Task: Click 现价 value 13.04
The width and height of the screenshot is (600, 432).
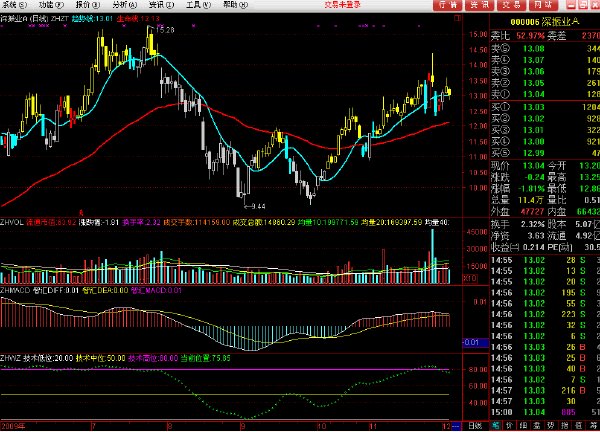Action: pos(533,166)
